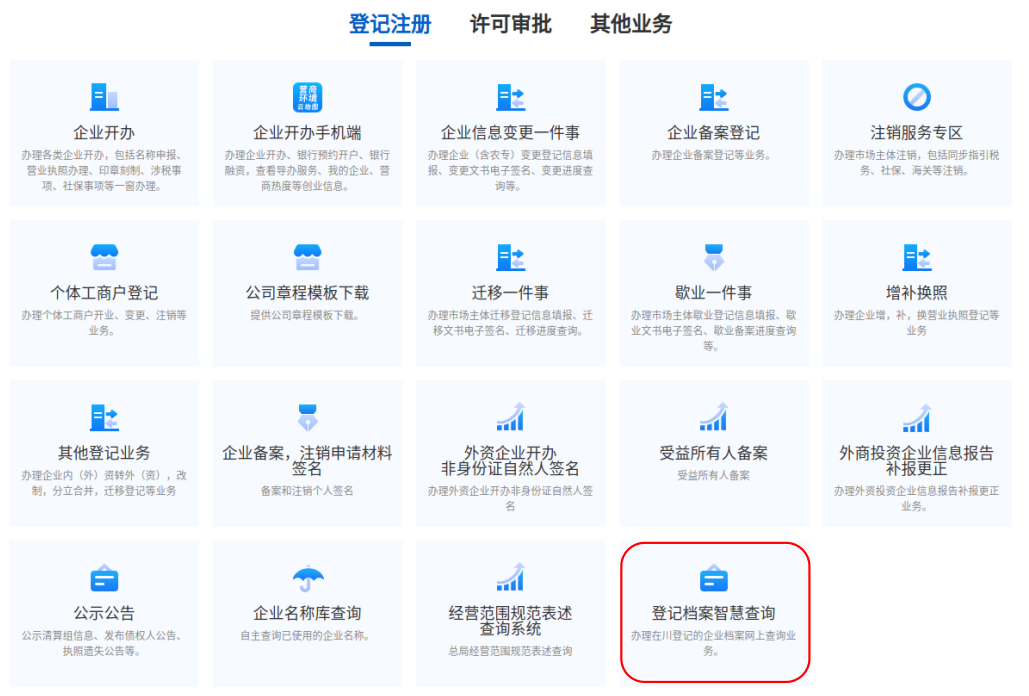This screenshot has width=1029, height=696.
Task: Click the 登记档案智慧查询 card icon
Action: [713, 578]
